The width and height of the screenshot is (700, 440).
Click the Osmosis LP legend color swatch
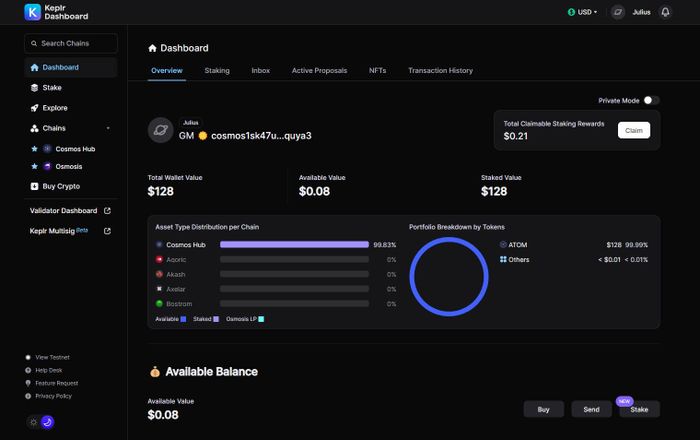click(x=261, y=319)
